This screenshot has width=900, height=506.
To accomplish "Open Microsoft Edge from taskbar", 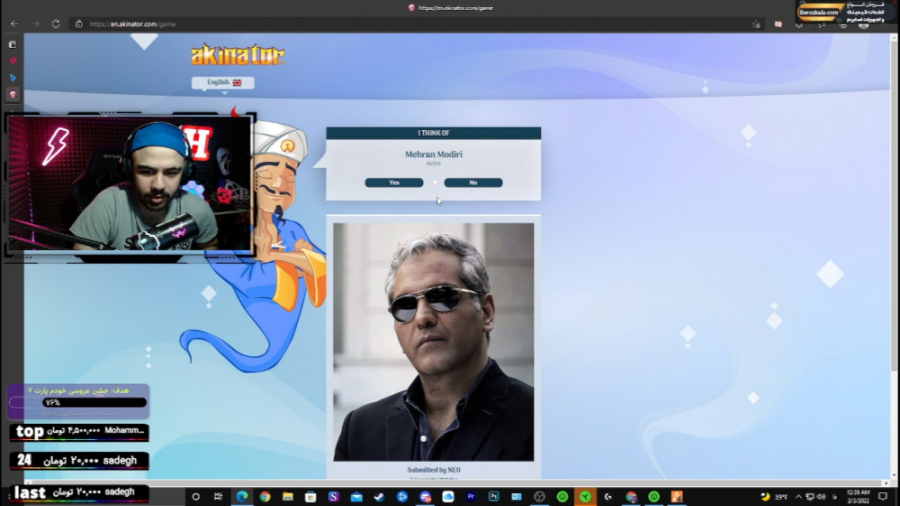I will click(242, 497).
